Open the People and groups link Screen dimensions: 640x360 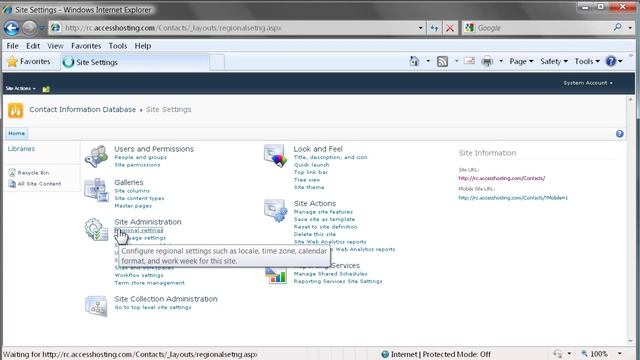(x=141, y=157)
